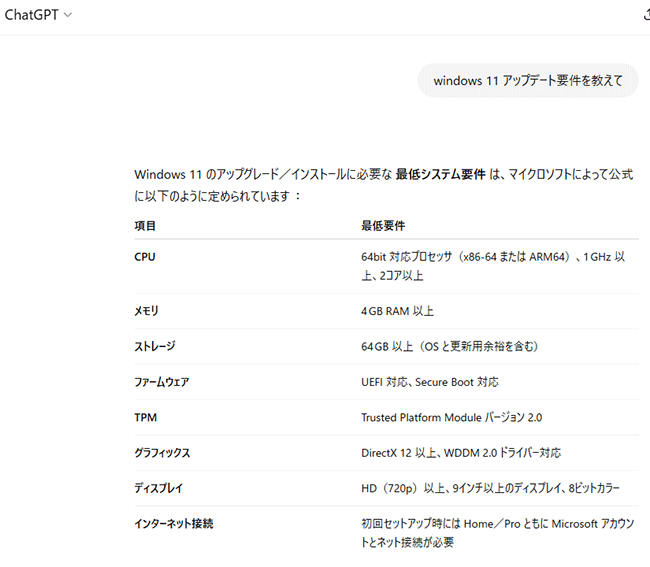Select the user message bubble about Windows 11
The image size is (650, 567).
528,80
